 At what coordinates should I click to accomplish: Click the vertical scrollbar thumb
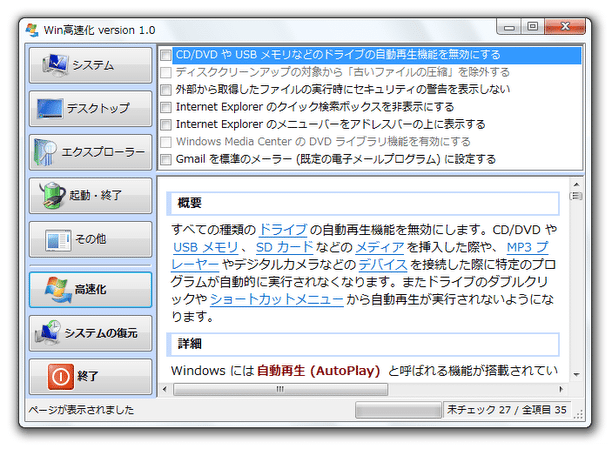click(x=576, y=196)
